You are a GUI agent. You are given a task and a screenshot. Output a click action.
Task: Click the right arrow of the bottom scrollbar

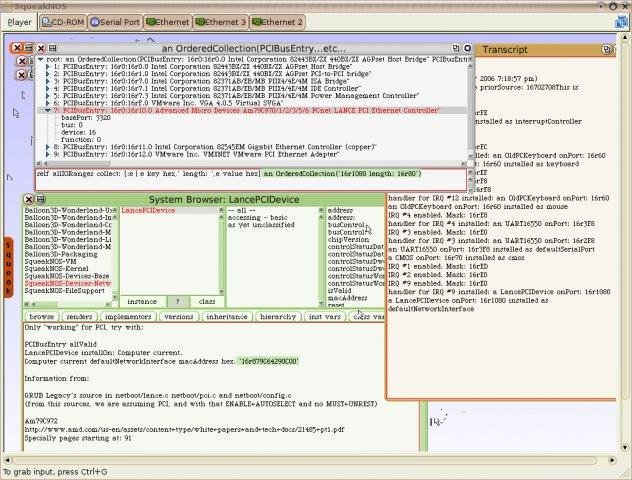[612, 460]
